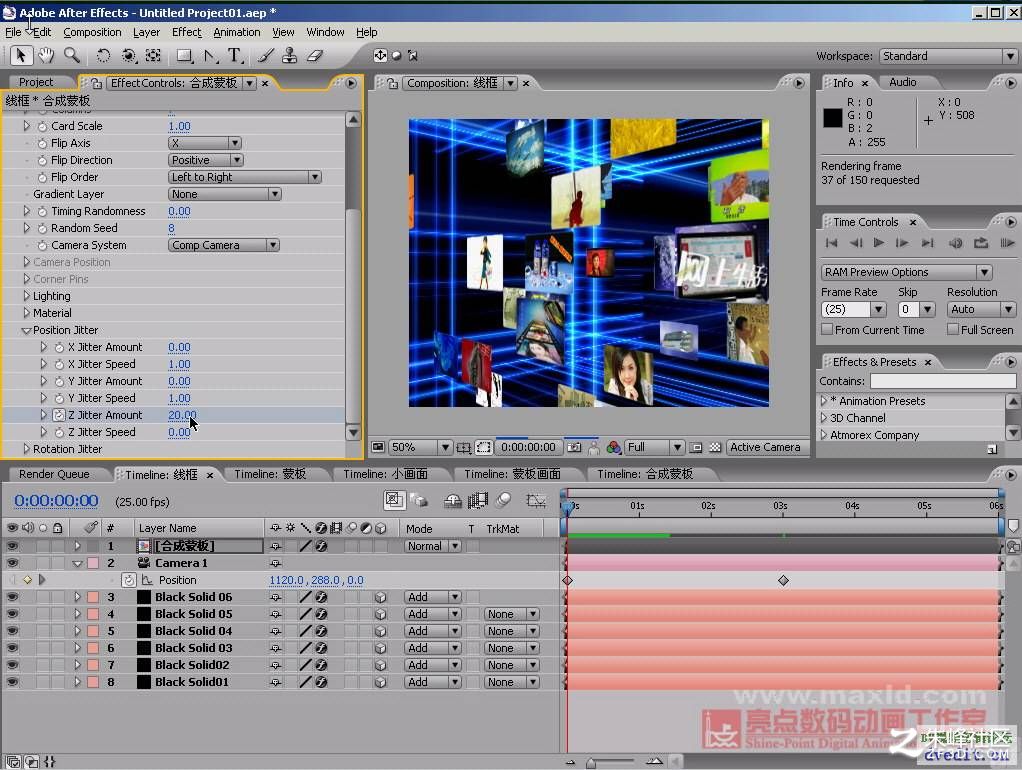The height and width of the screenshot is (770, 1022).
Task: Switch to the Audio tab
Action: [902, 82]
